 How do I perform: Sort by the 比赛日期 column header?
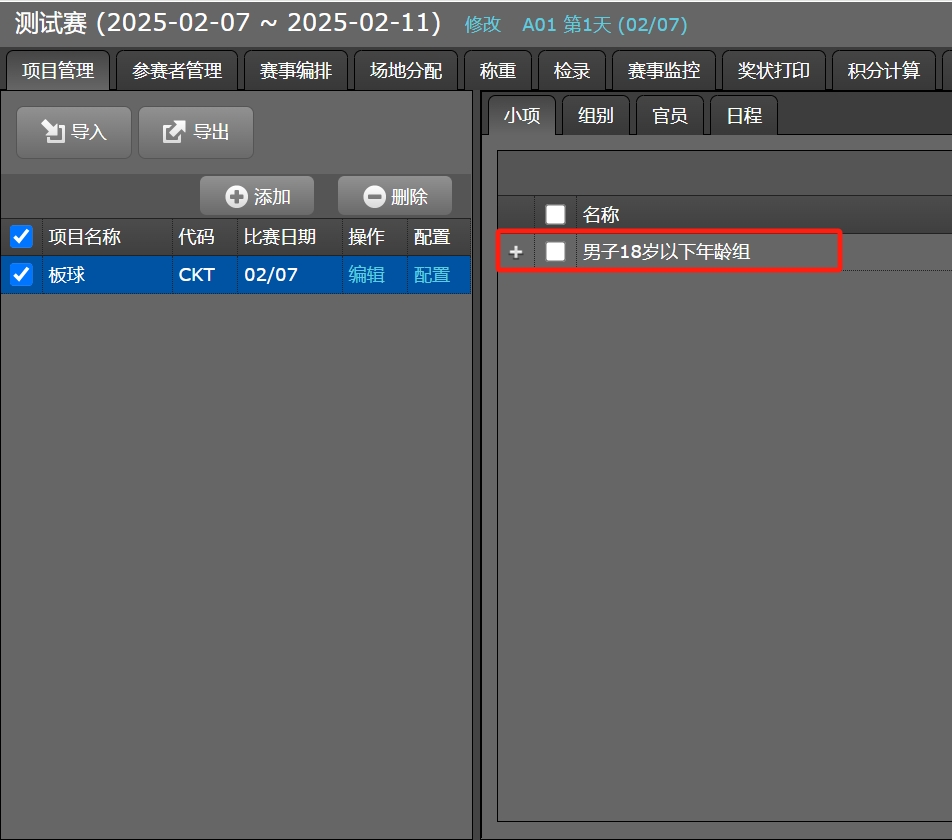279,237
